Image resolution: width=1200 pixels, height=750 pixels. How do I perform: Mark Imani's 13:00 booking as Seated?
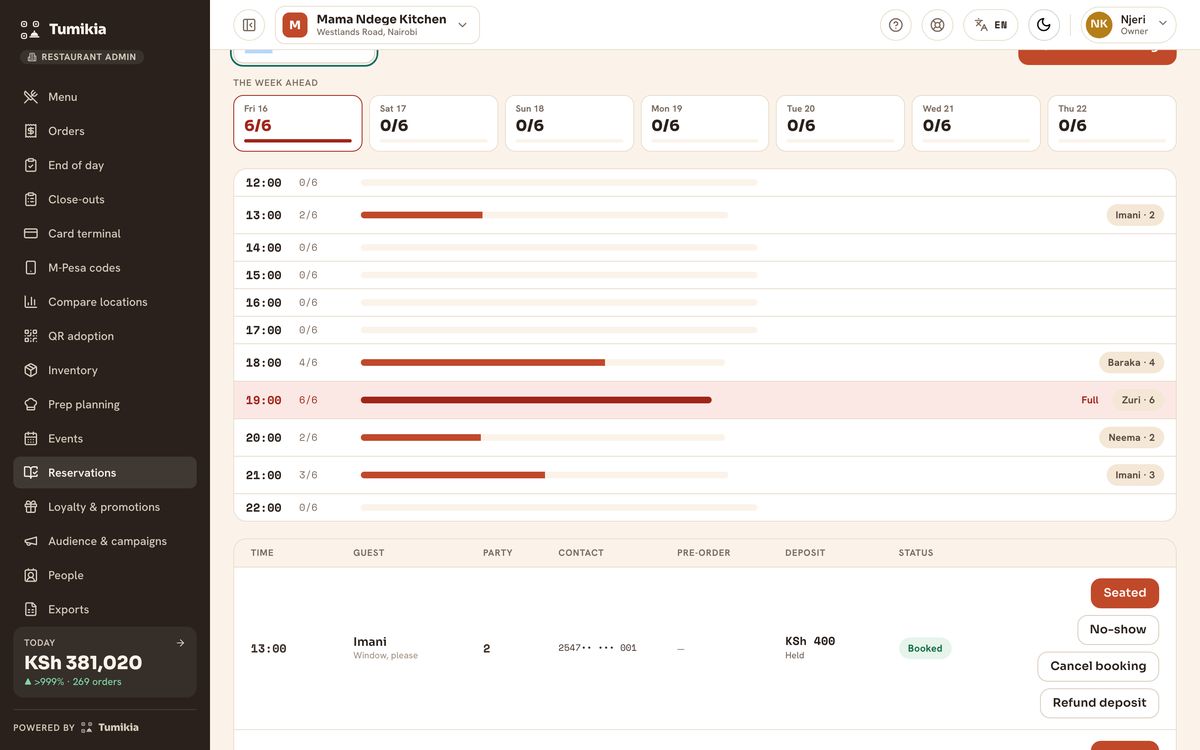1125,593
